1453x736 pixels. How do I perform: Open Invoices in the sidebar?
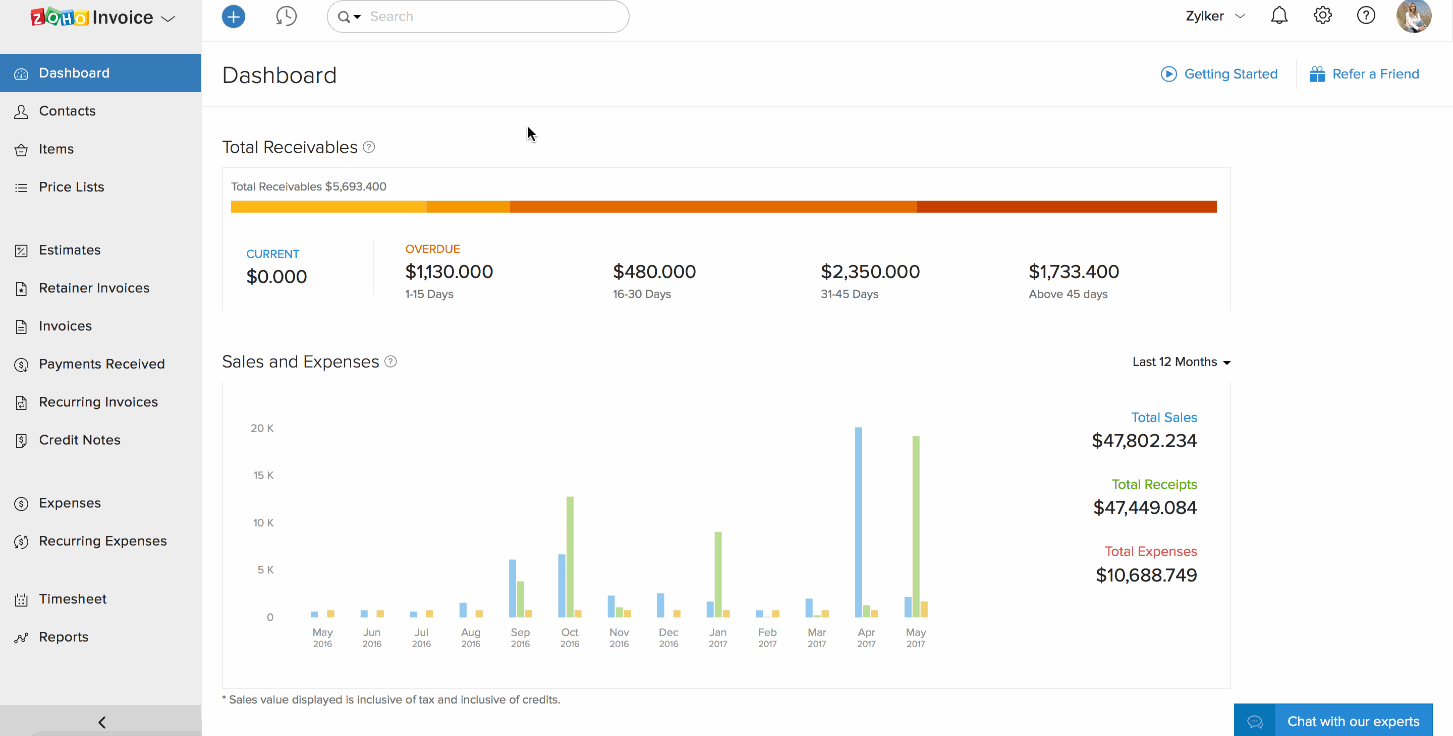65,326
